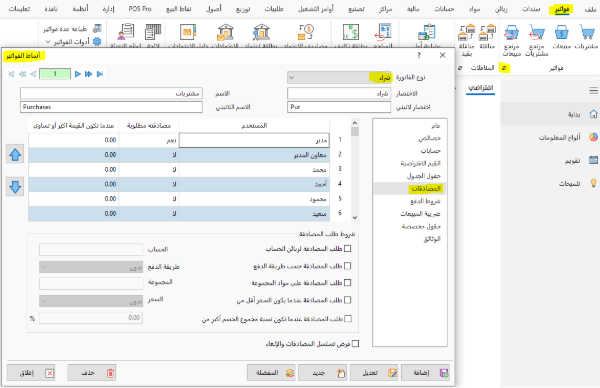
Task: Open the مبيعات sales invoice icon
Action: point(562,32)
